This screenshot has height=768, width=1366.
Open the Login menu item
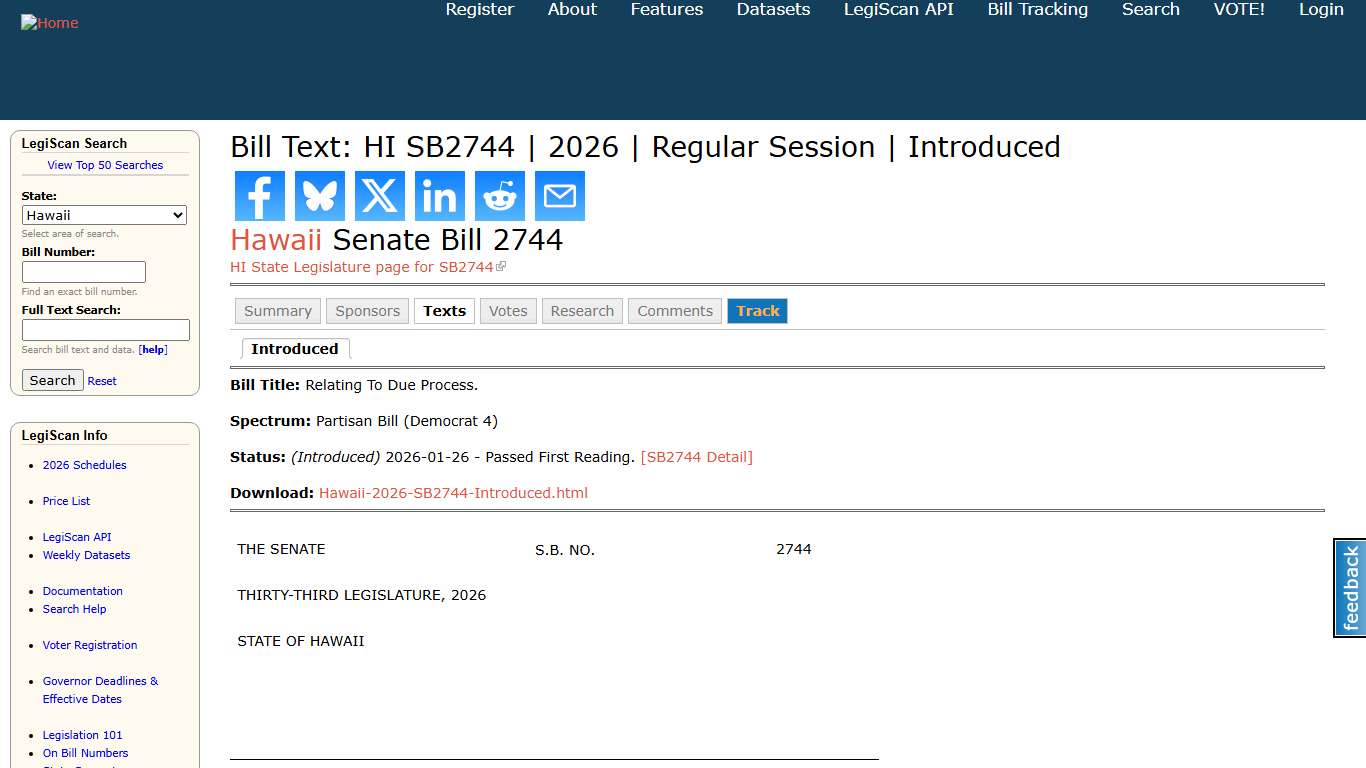(1321, 10)
